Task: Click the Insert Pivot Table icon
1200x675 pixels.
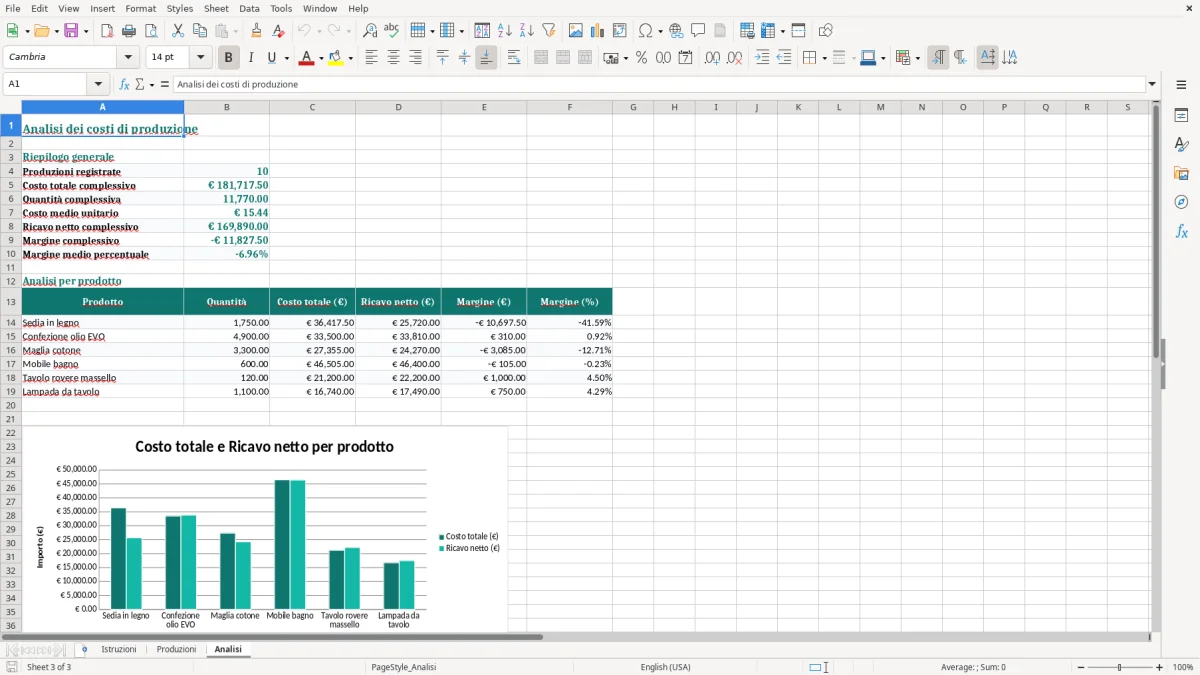Action: pos(620,31)
